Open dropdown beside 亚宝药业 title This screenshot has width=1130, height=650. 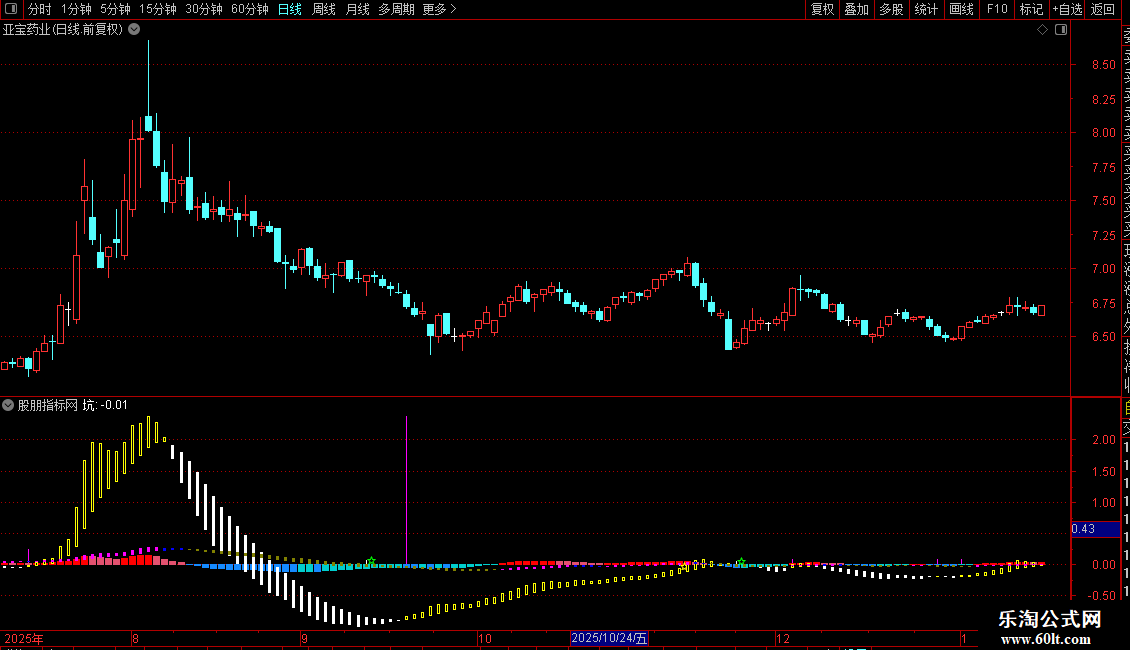pyautogui.click(x=134, y=30)
